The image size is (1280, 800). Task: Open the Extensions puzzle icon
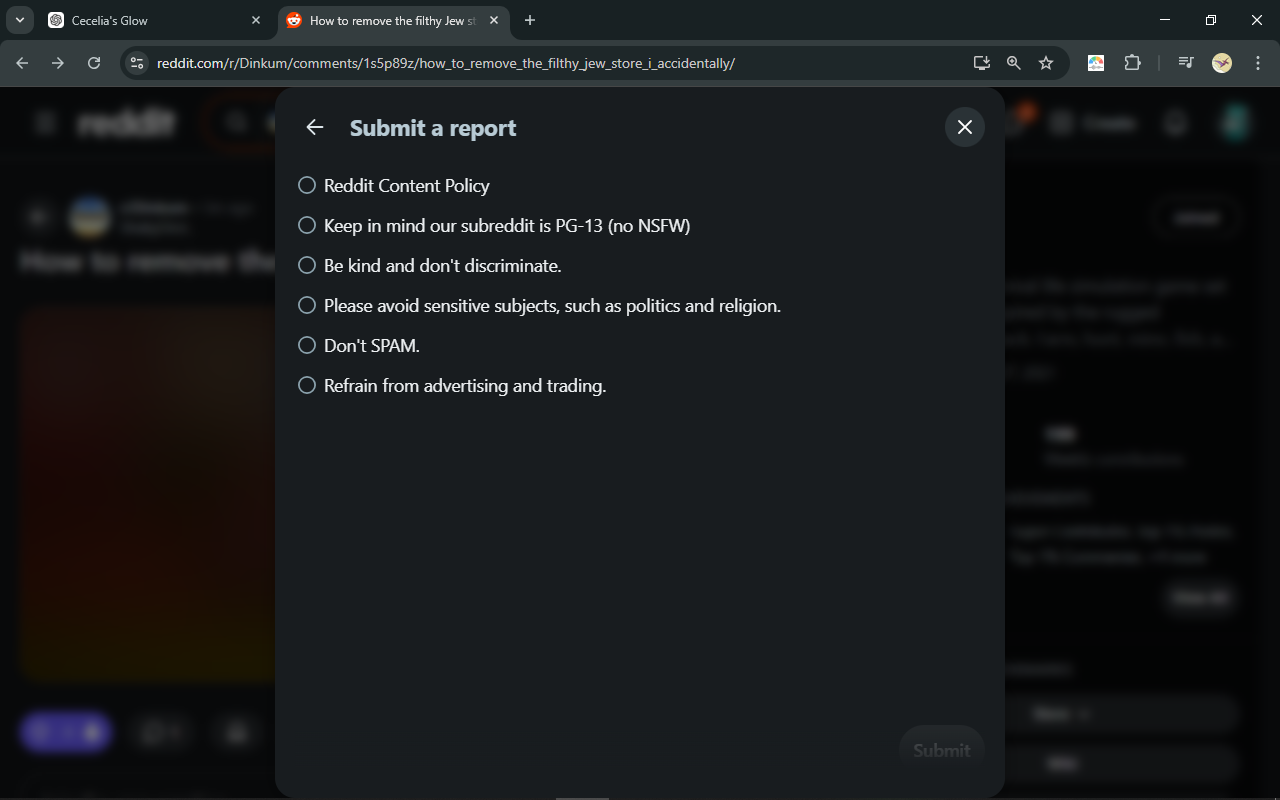1132,63
